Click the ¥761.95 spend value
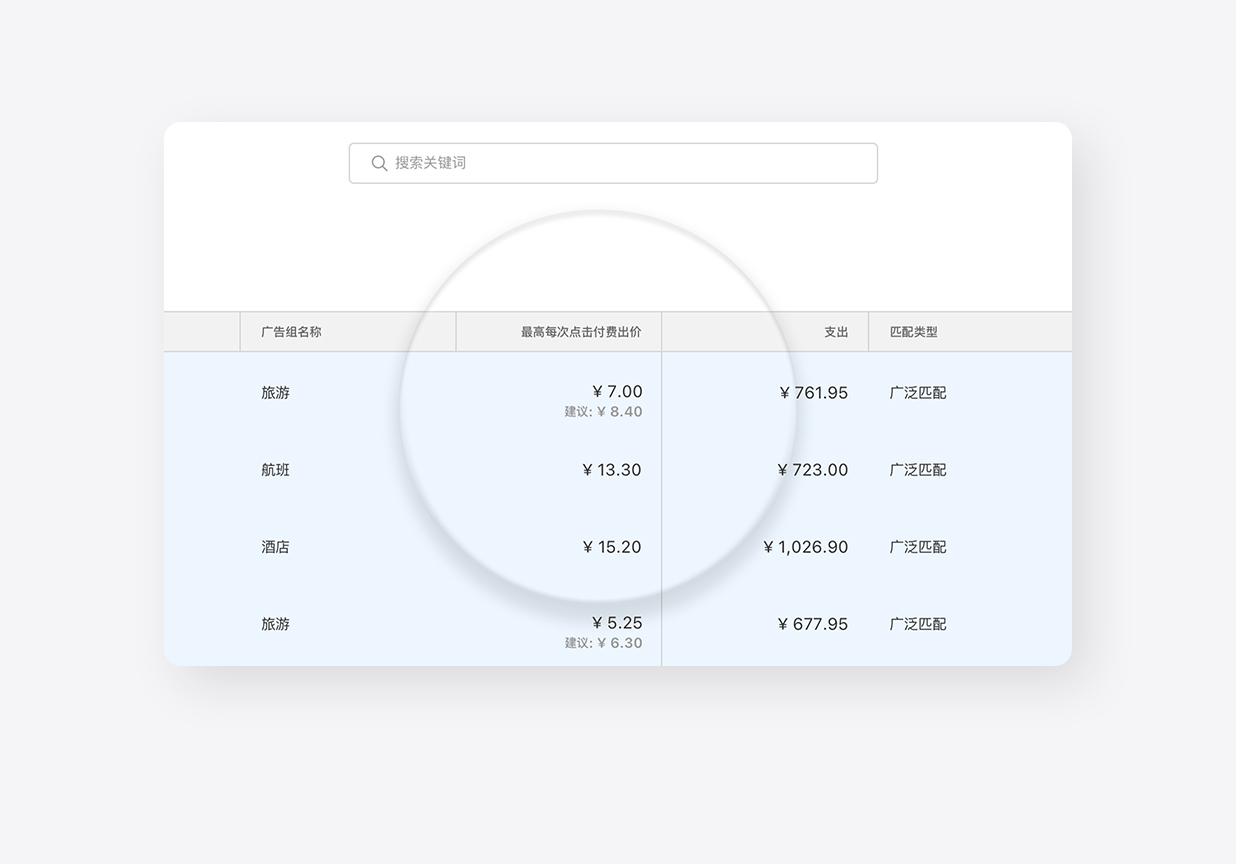Image resolution: width=1236 pixels, height=864 pixels. coord(814,393)
